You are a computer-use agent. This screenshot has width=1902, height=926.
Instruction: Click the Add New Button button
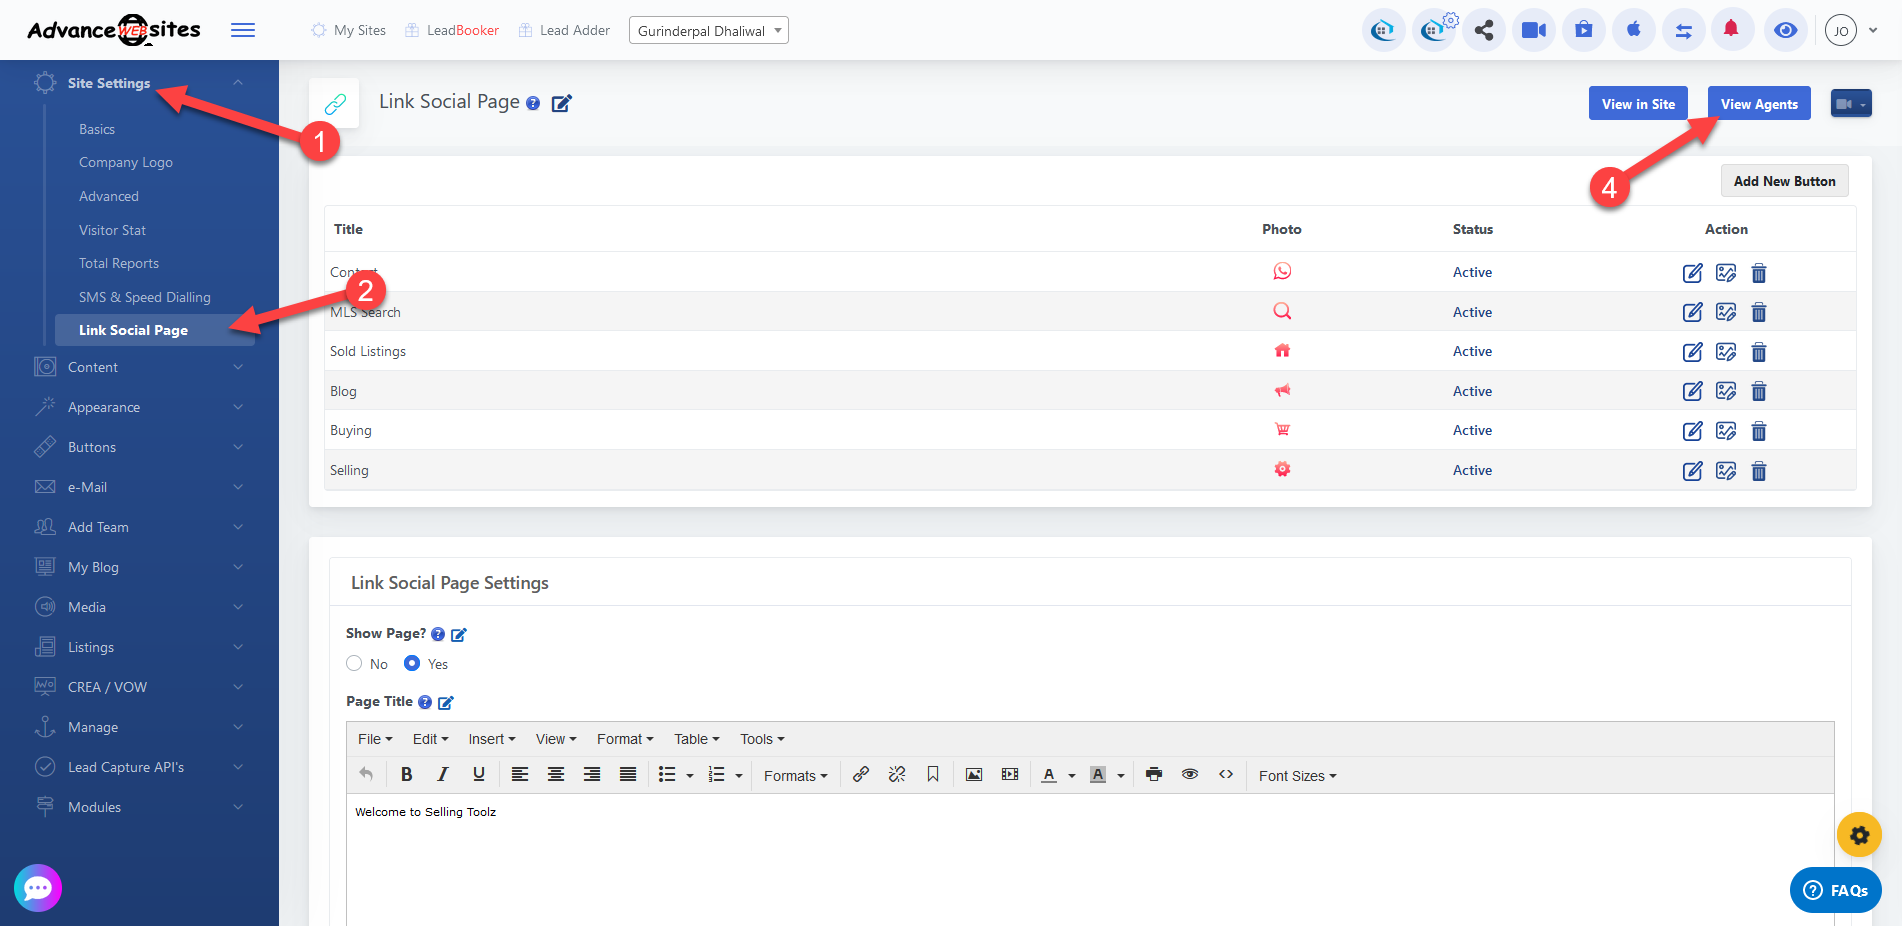[x=1784, y=181]
